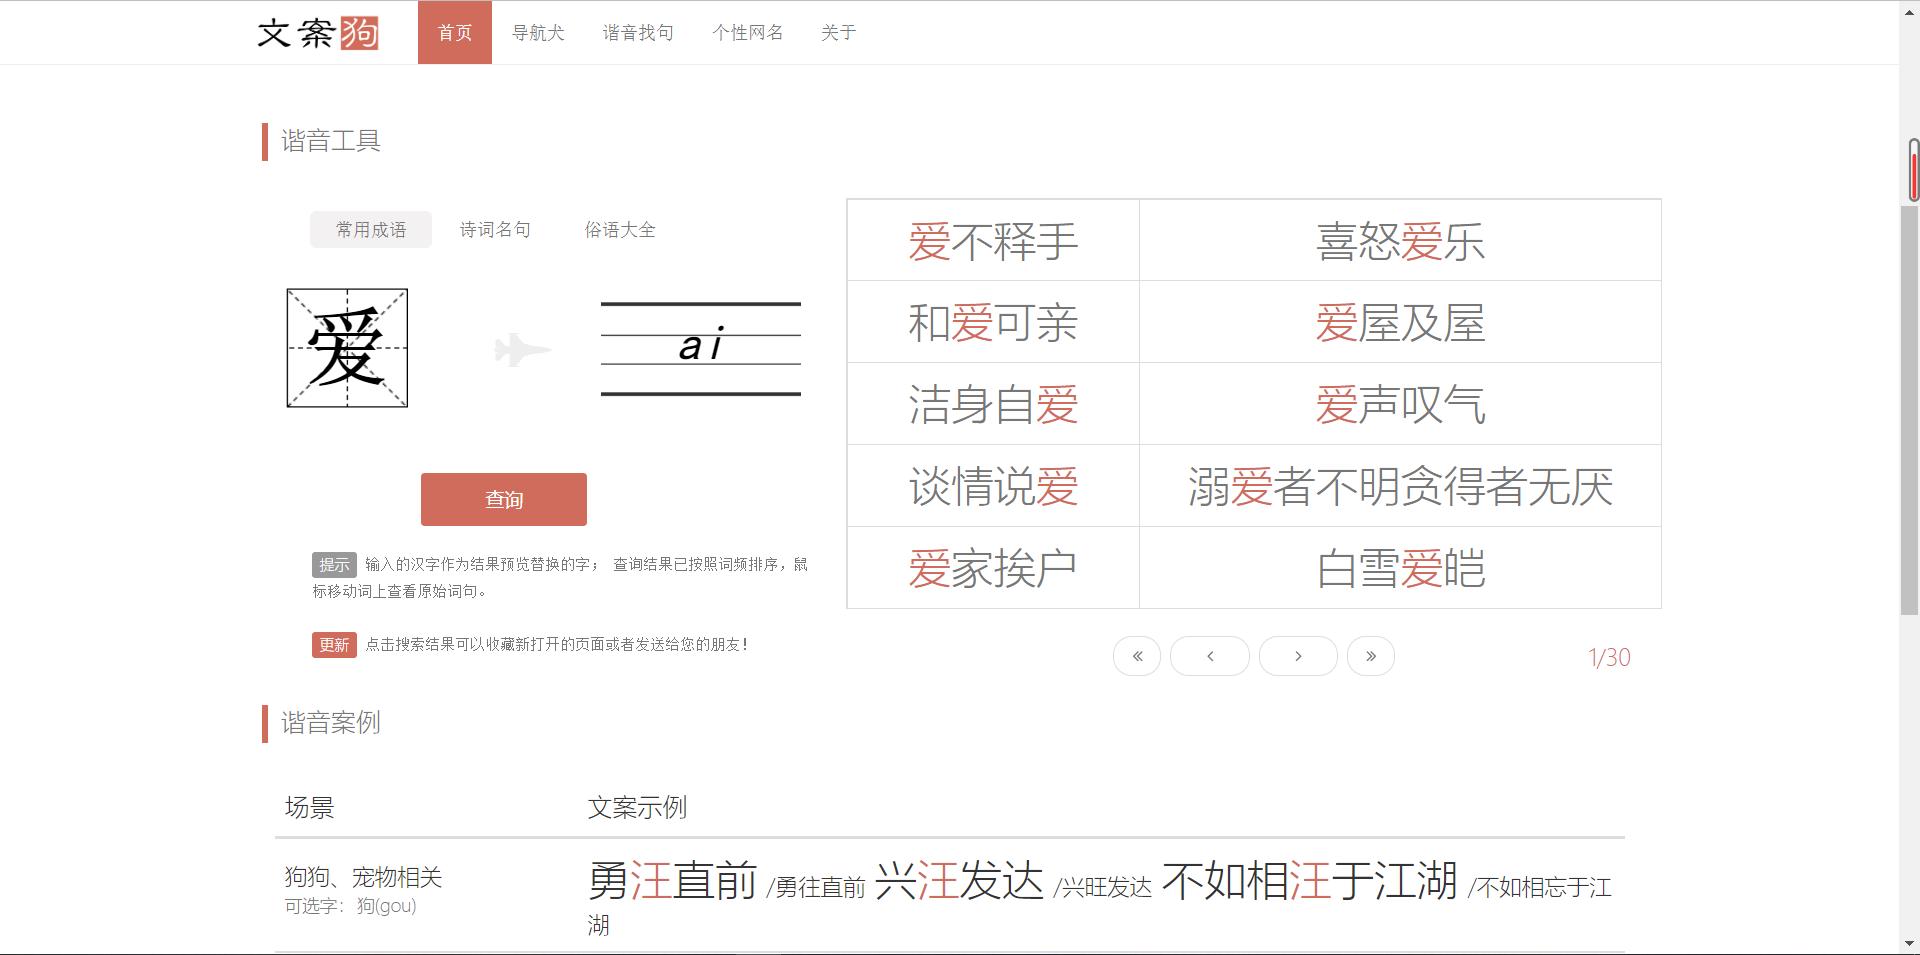This screenshot has height=955, width=1920.
Task: Open the 关于 navigation tab
Action: point(839,32)
